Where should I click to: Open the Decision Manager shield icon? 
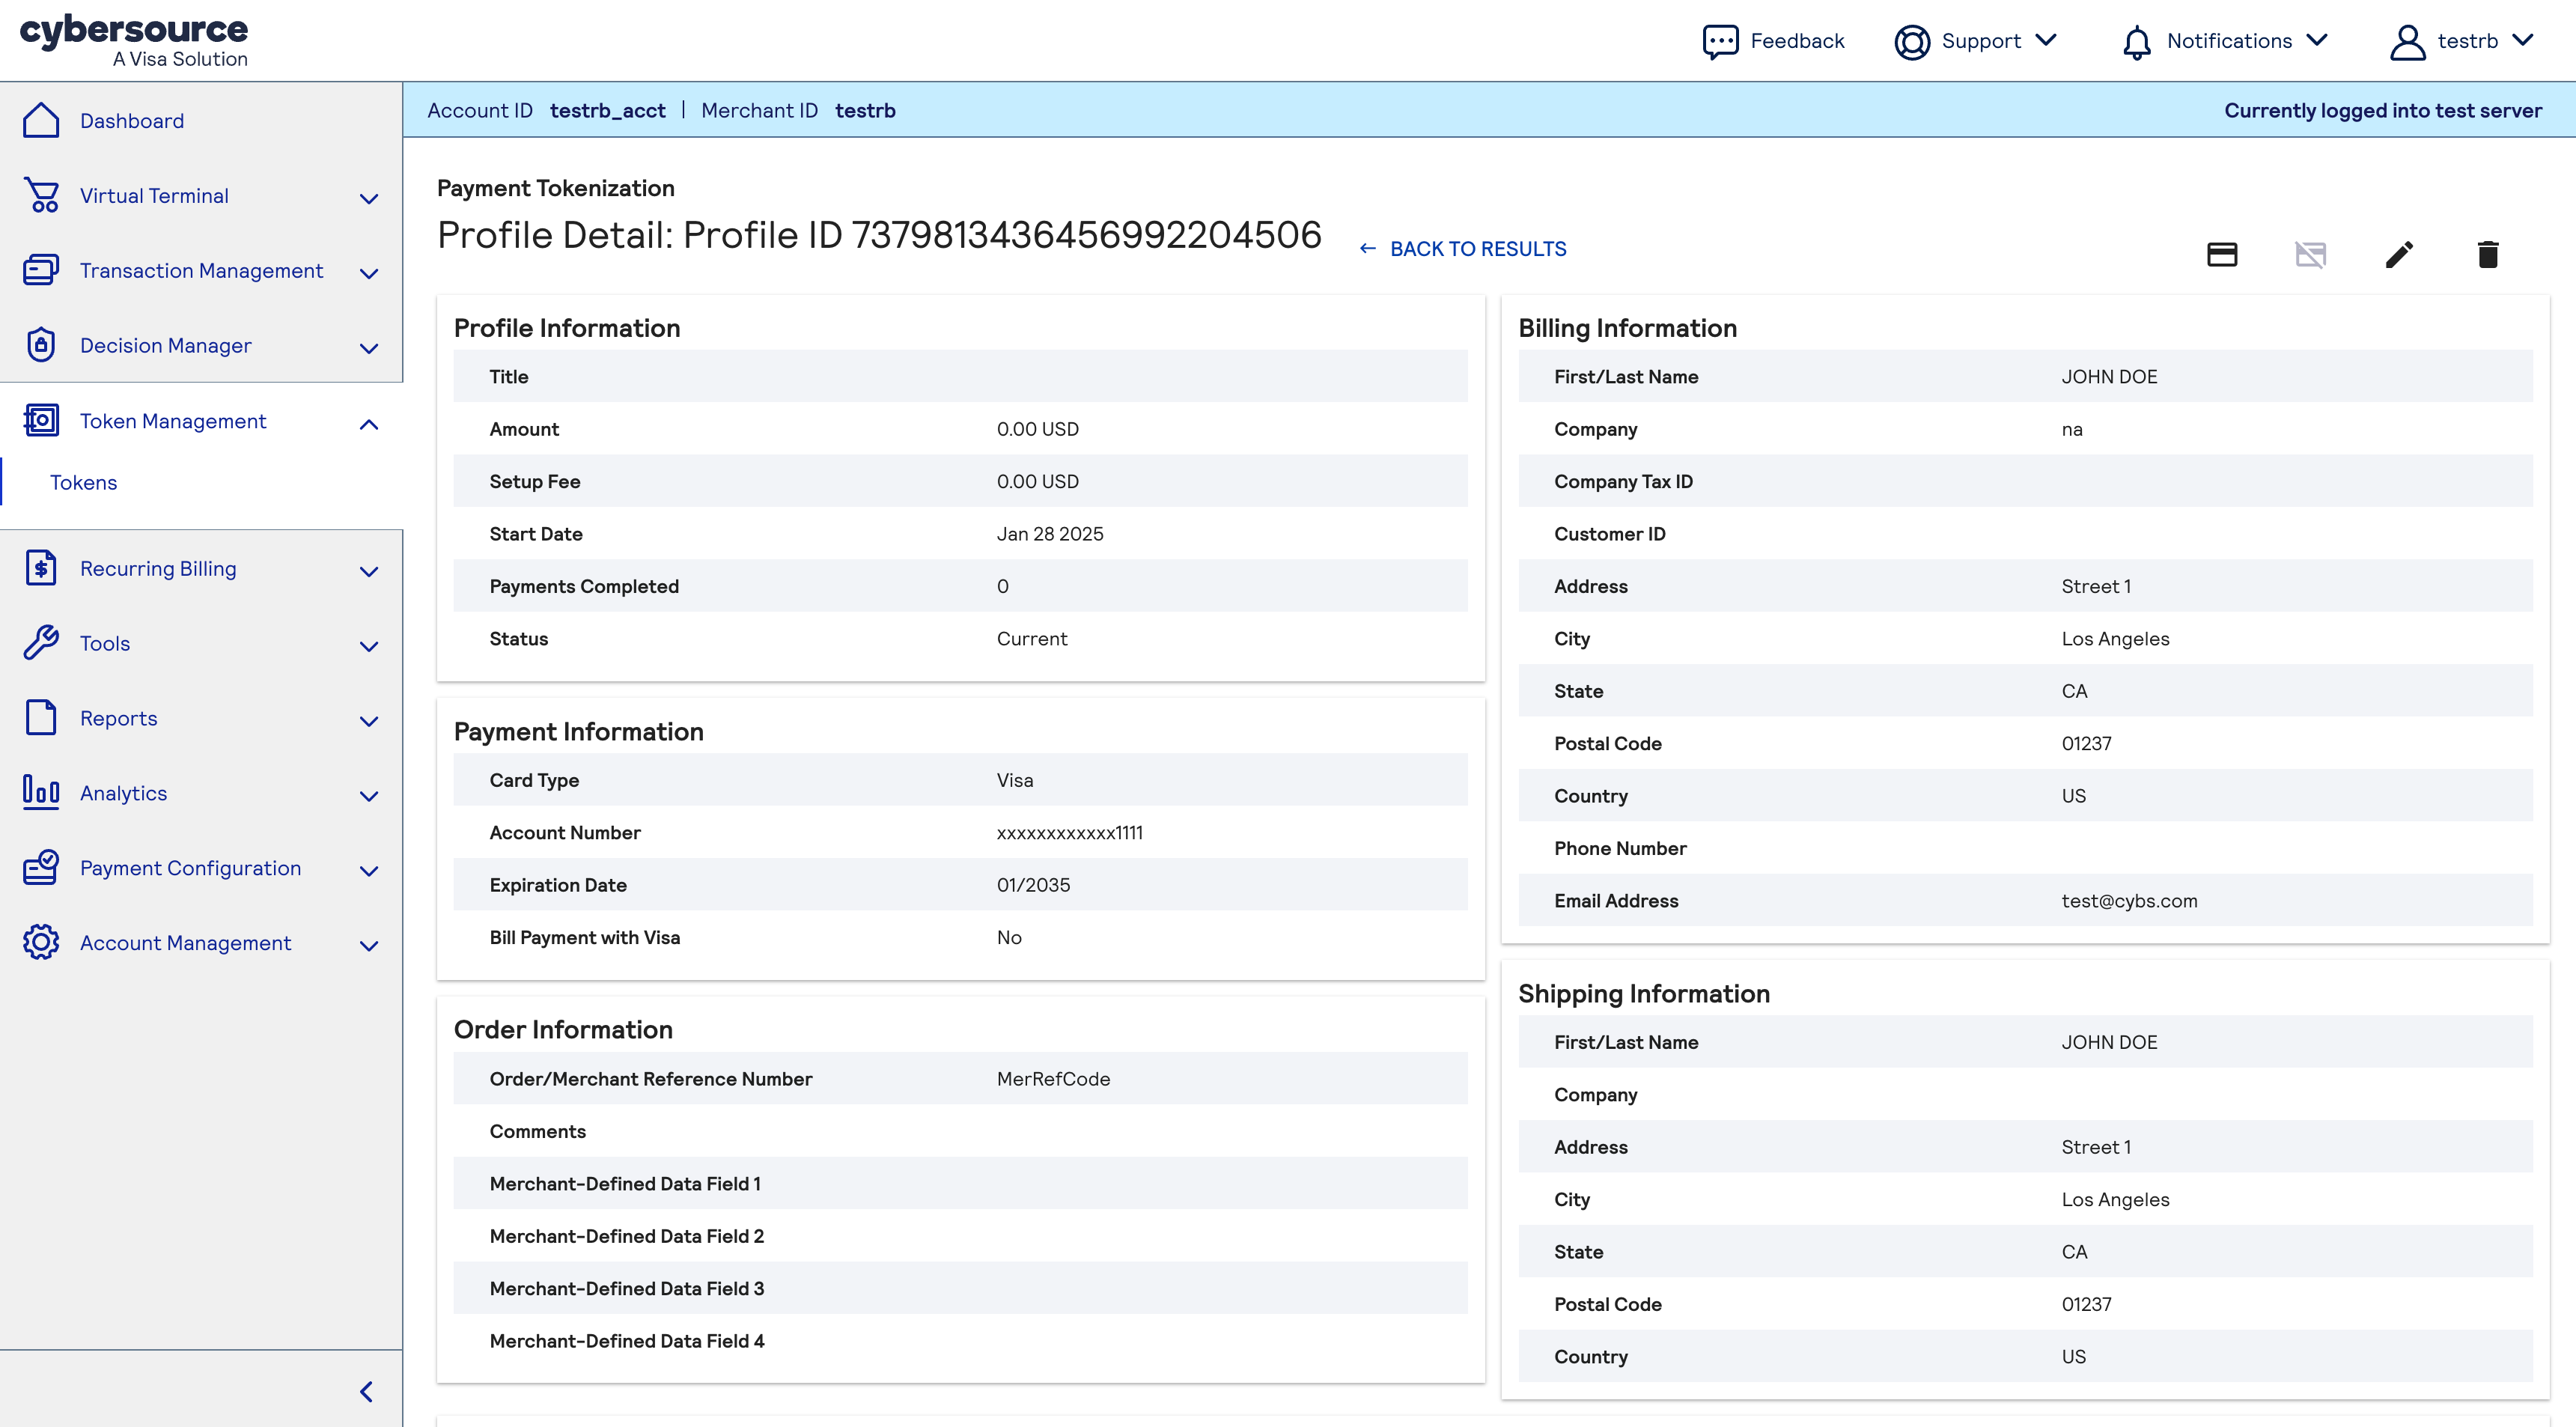tap(41, 344)
